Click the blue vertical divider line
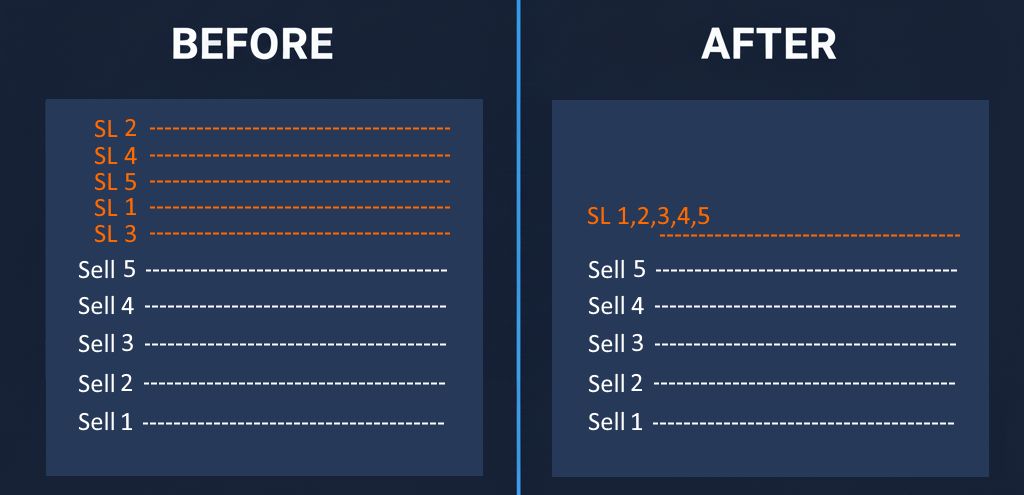 point(519,250)
